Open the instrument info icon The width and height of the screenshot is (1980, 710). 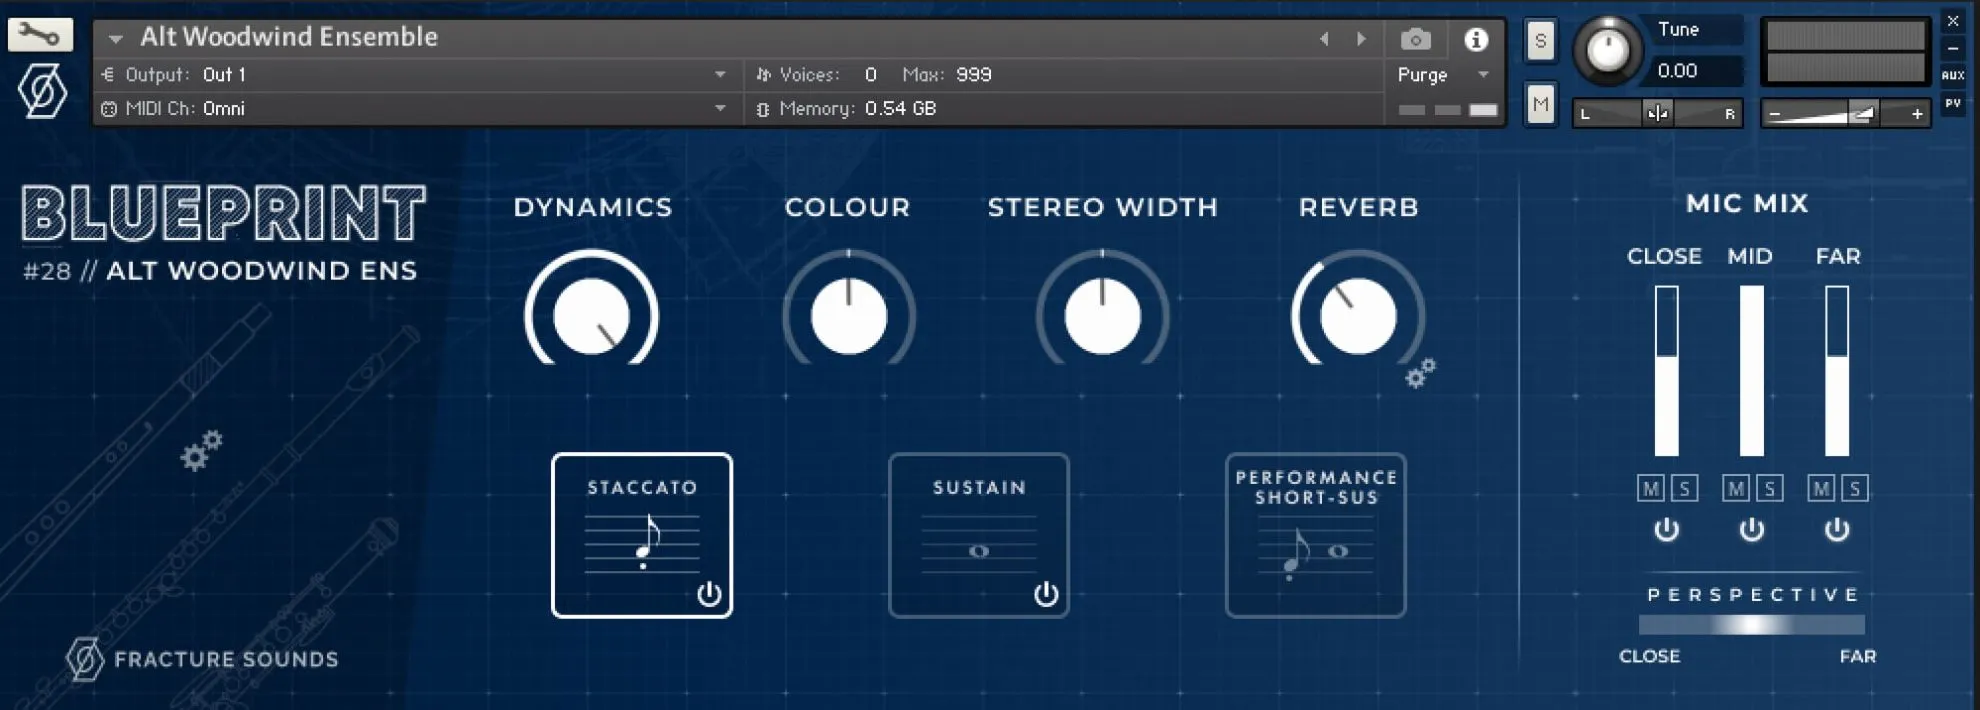coord(1476,39)
